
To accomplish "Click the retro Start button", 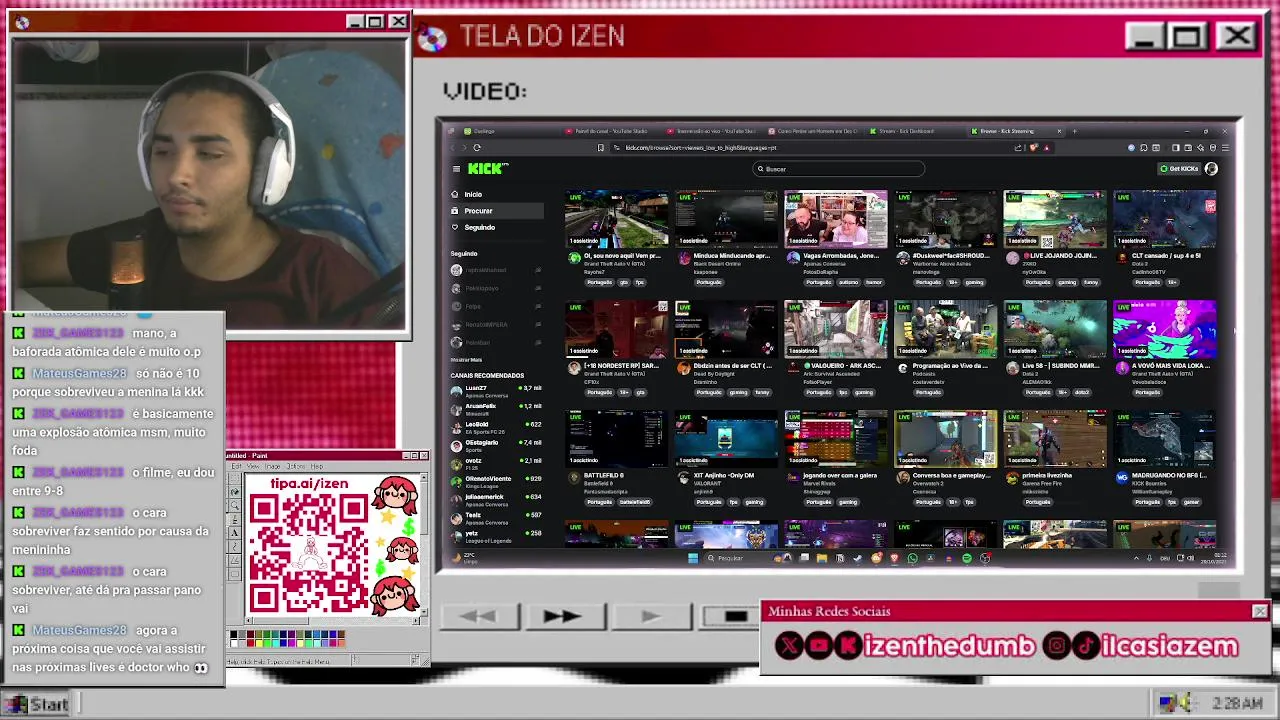I will point(37,704).
